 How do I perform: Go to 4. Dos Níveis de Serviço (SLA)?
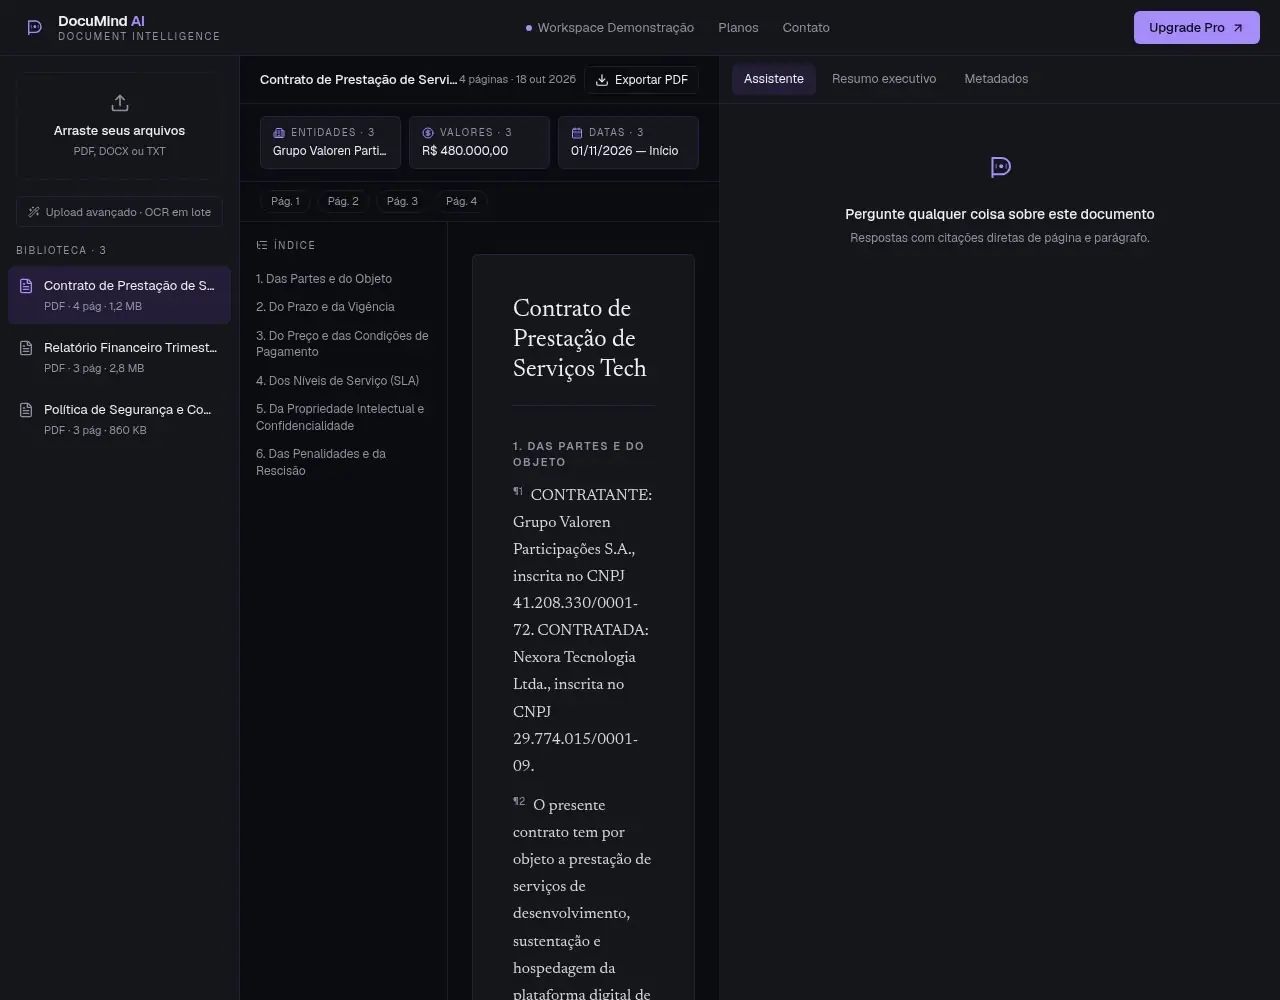pos(337,381)
